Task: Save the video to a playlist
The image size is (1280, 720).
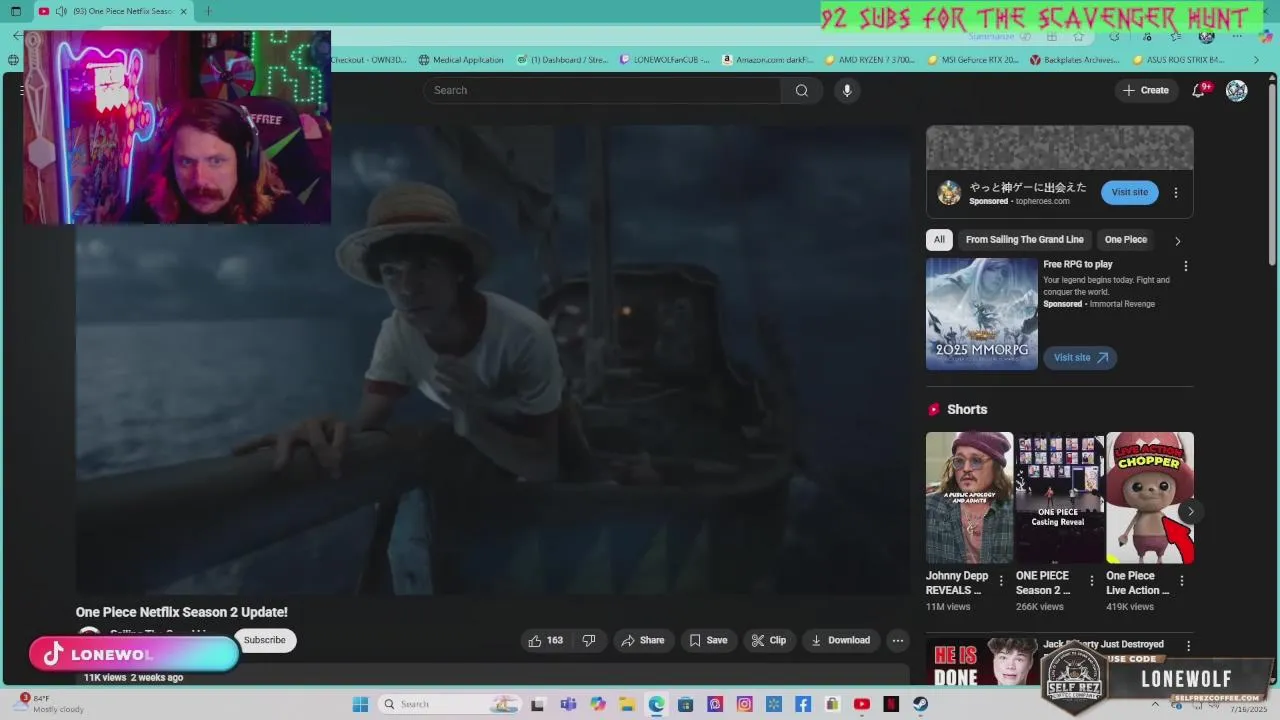Action: [x=708, y=640]
